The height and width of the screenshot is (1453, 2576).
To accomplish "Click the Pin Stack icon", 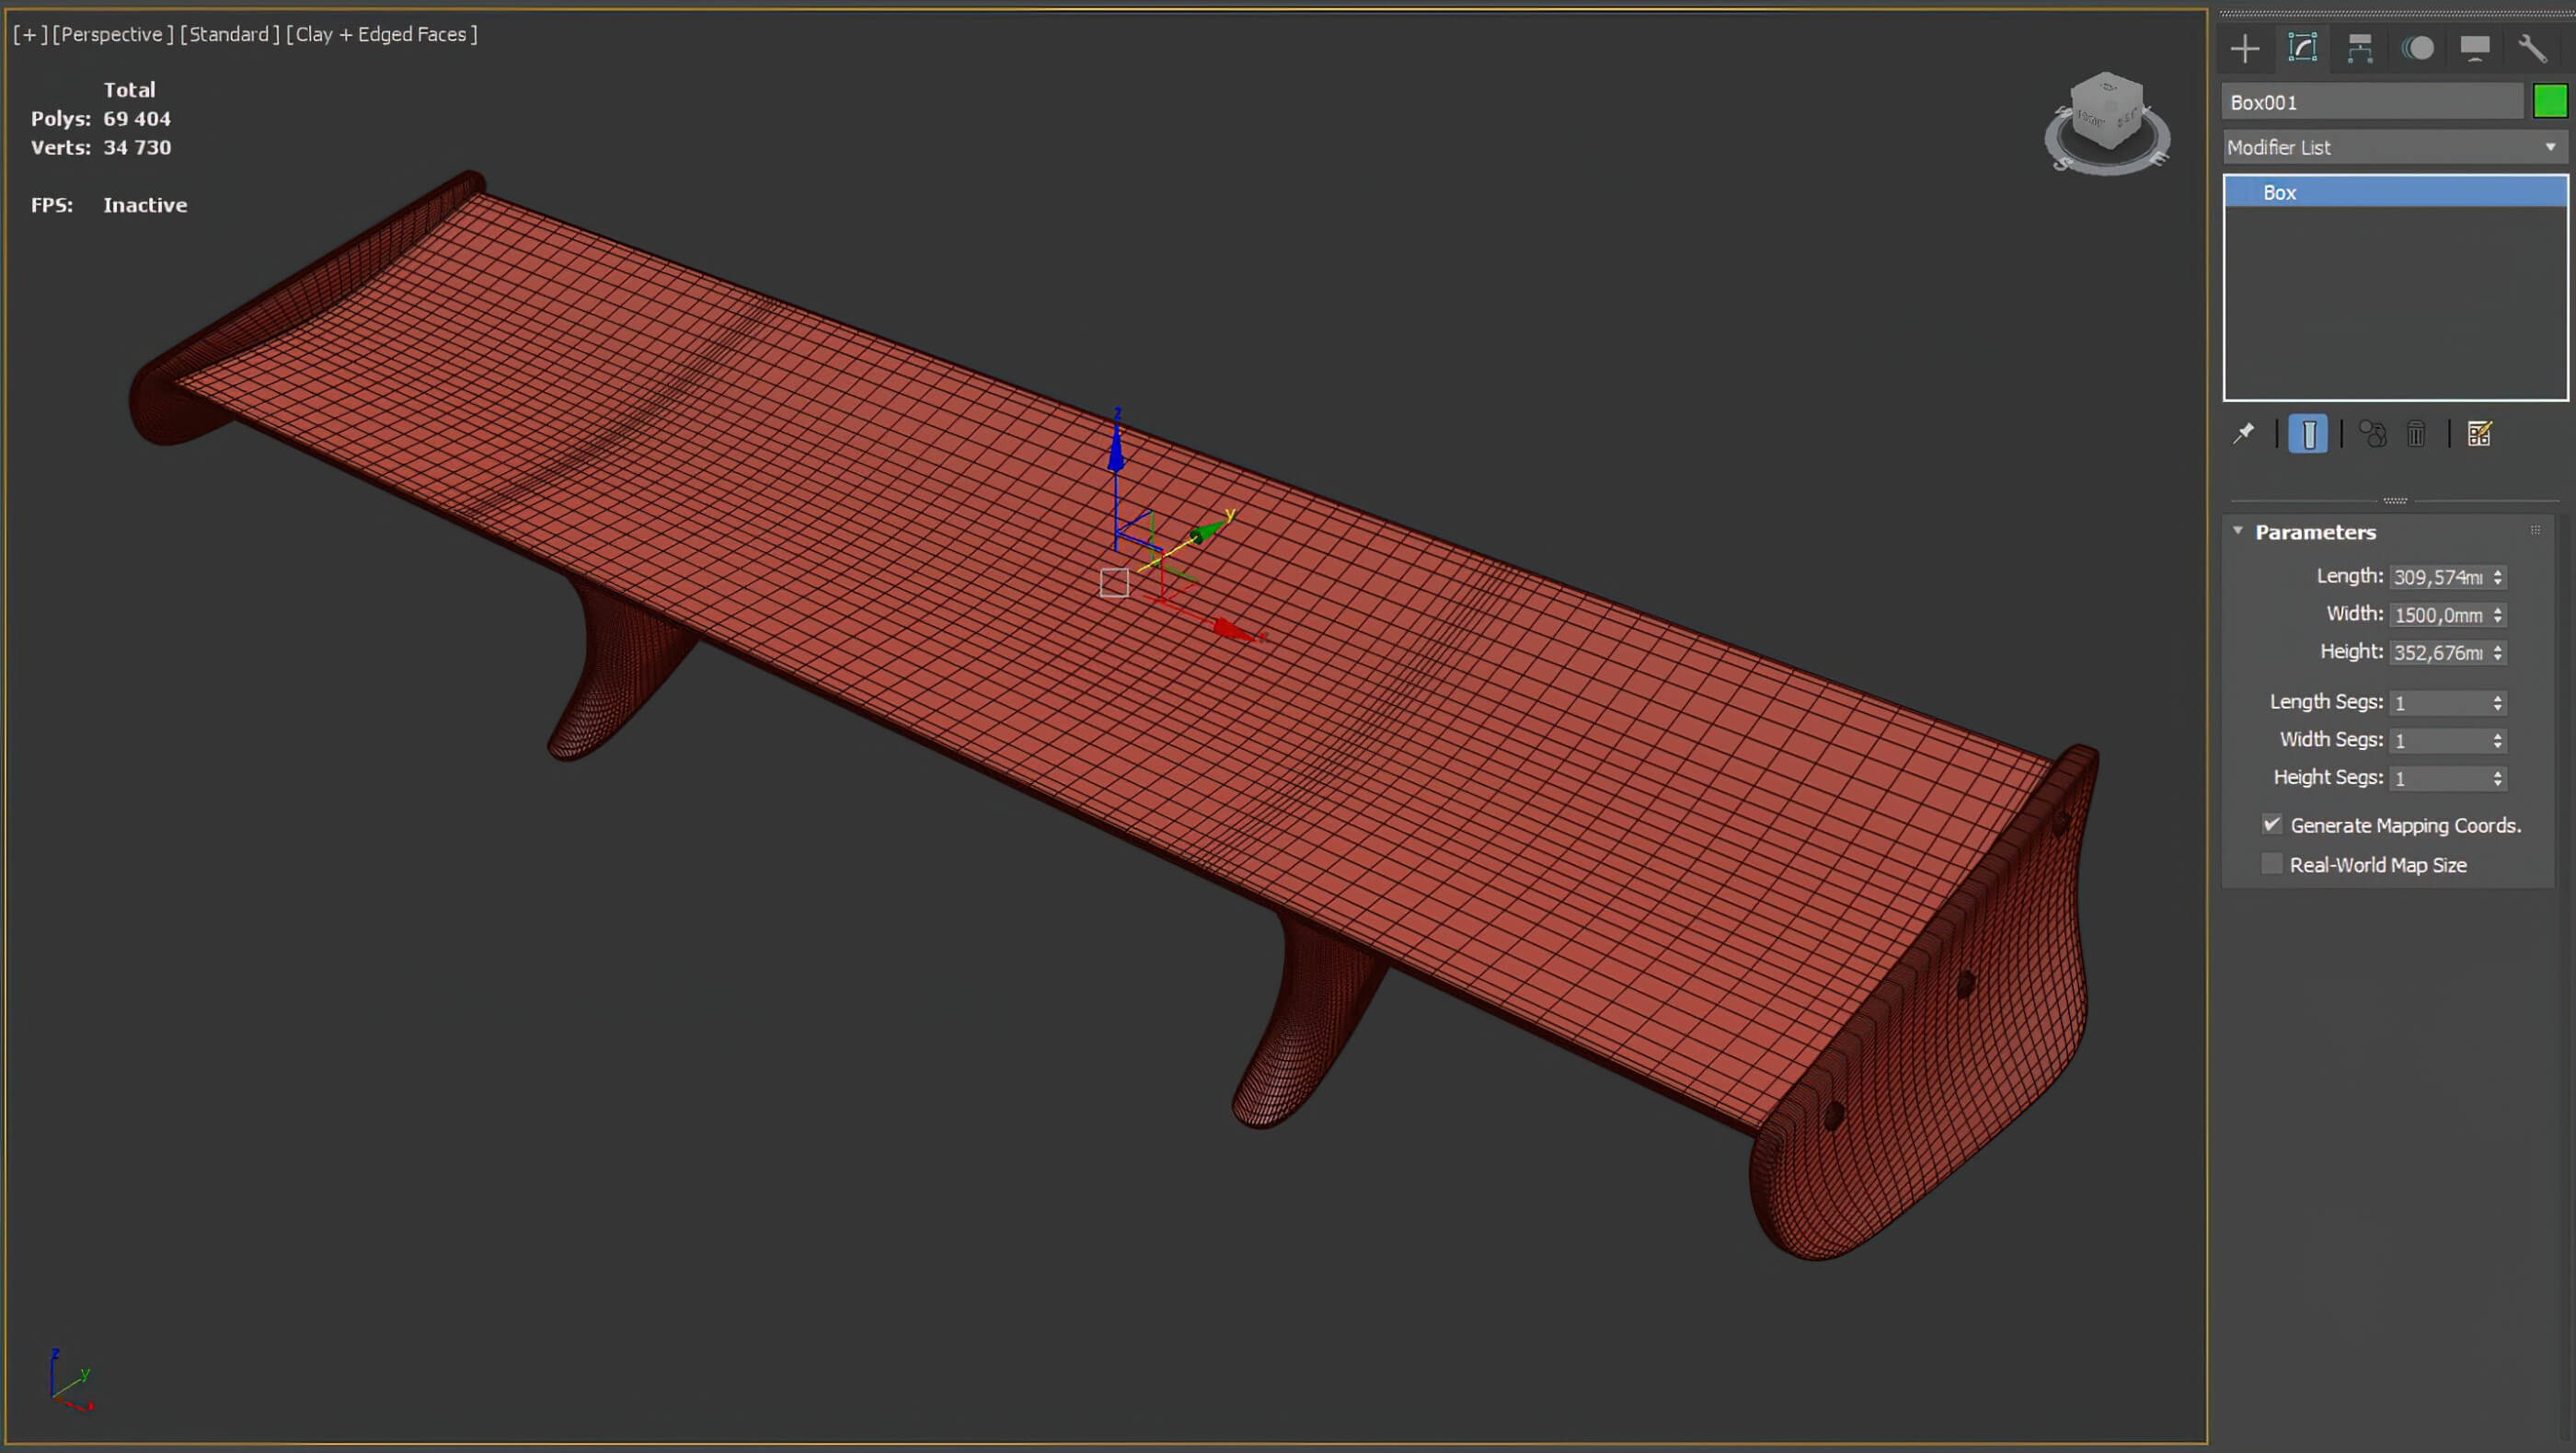I will (x=2244, y=434).
